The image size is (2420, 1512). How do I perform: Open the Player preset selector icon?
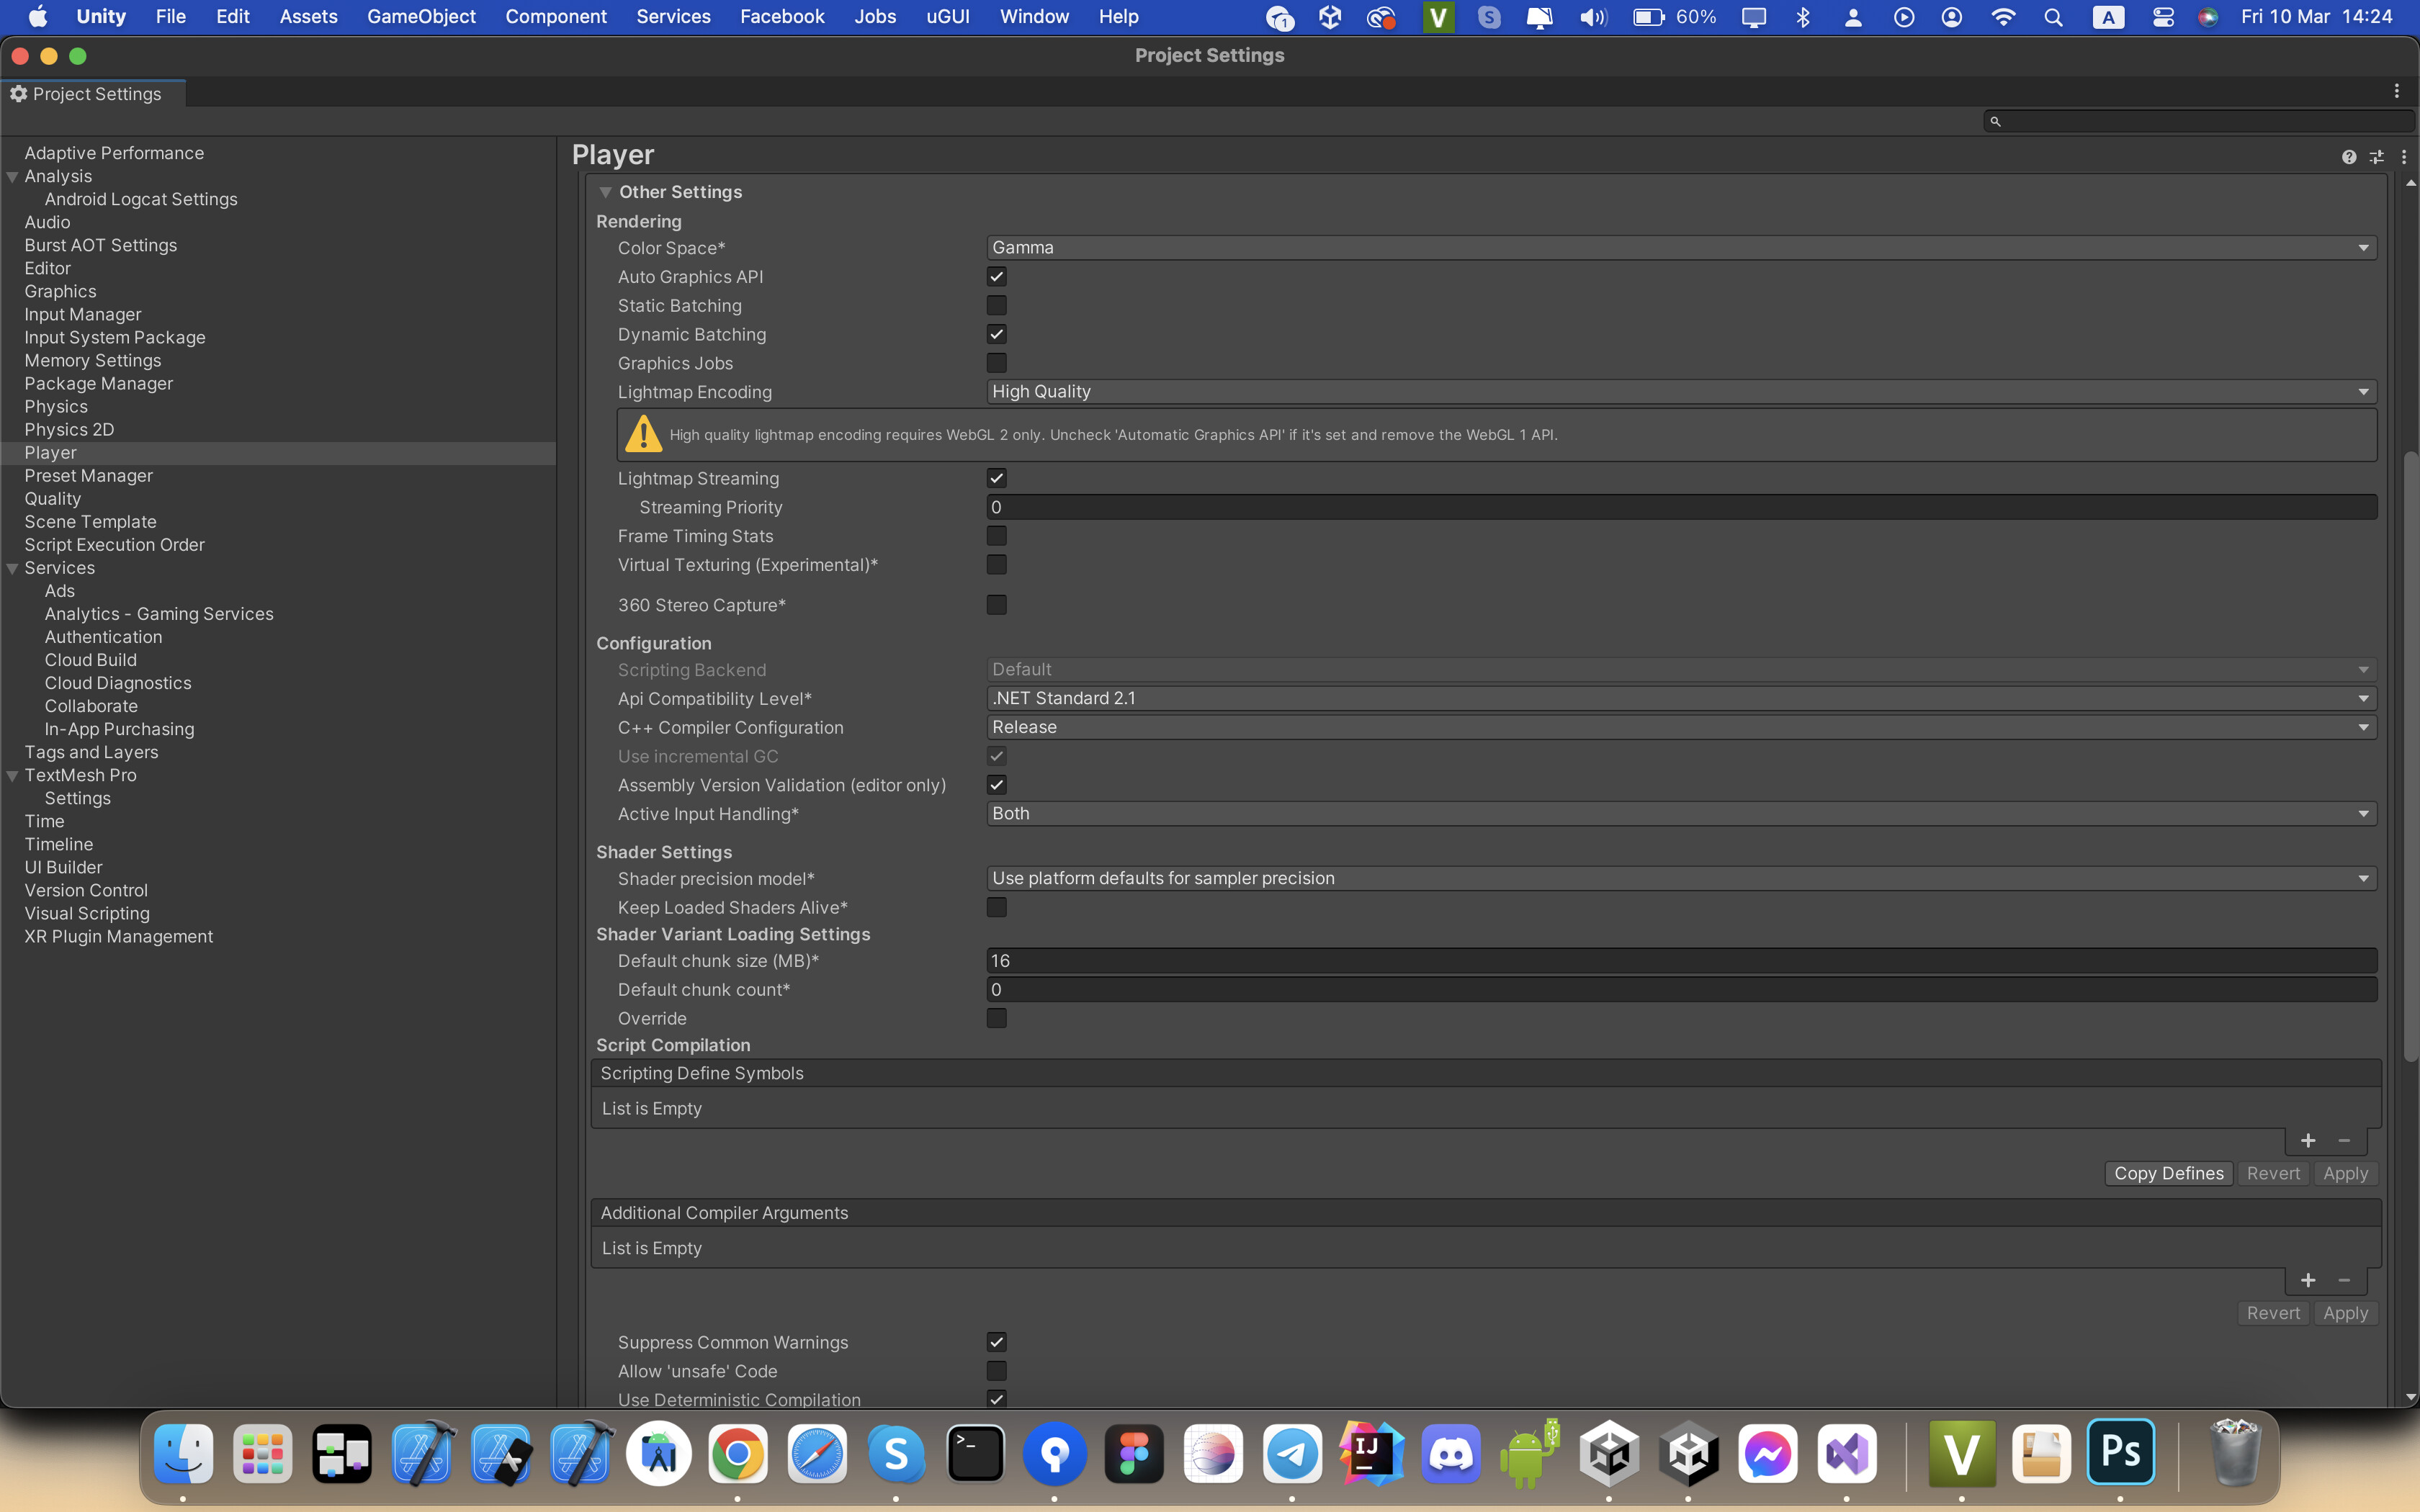(x=2376, y=157)
